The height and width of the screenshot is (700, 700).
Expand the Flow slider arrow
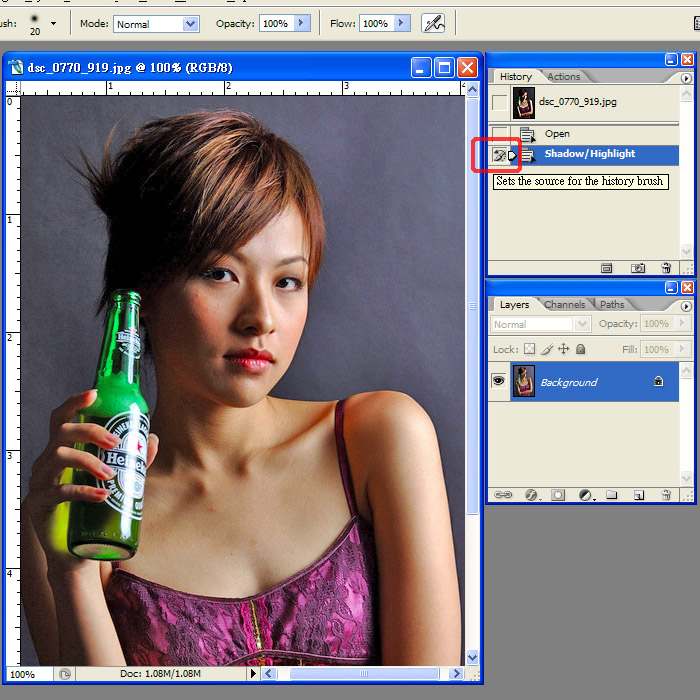pos(402,23)
